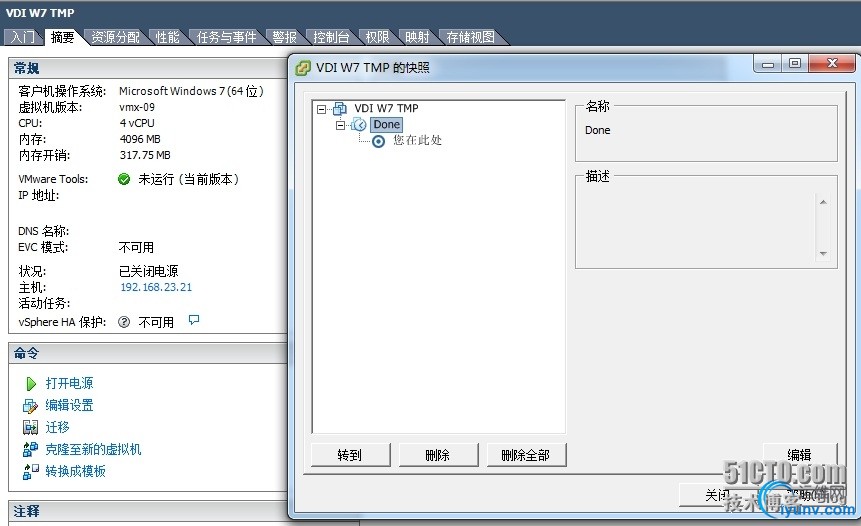Click the Done snapshot clock icon
The image size is (861, 526).
(359, 125)
